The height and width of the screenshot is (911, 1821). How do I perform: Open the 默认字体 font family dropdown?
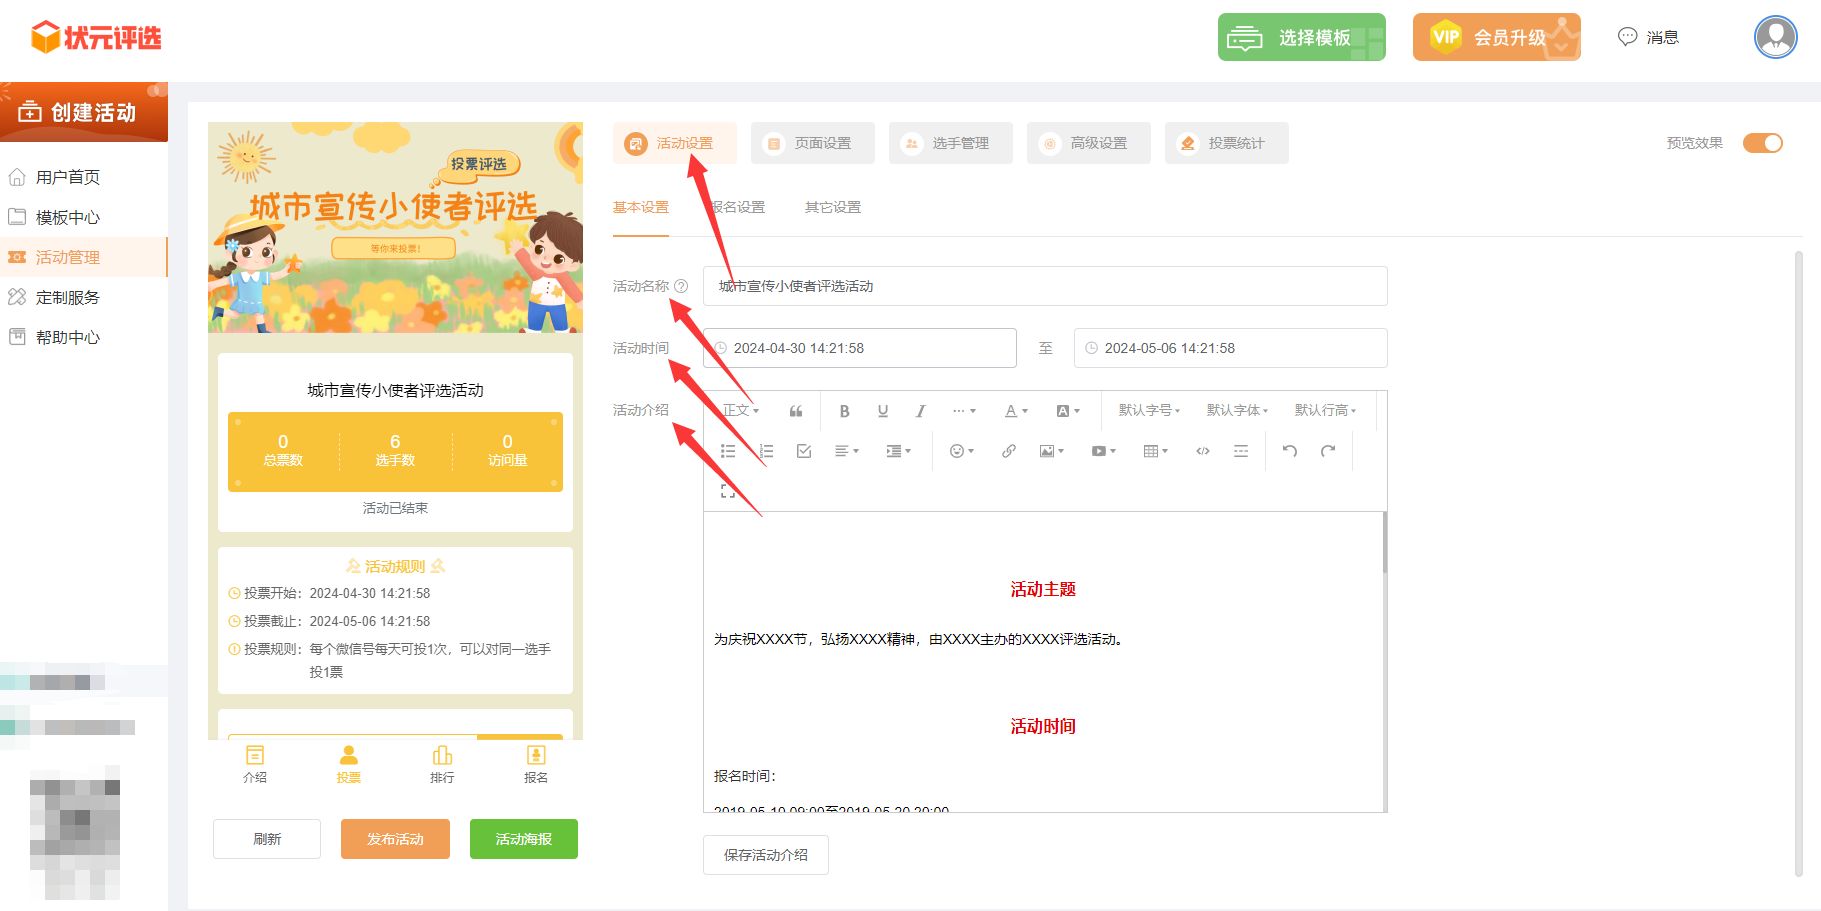coord(1237,411)
